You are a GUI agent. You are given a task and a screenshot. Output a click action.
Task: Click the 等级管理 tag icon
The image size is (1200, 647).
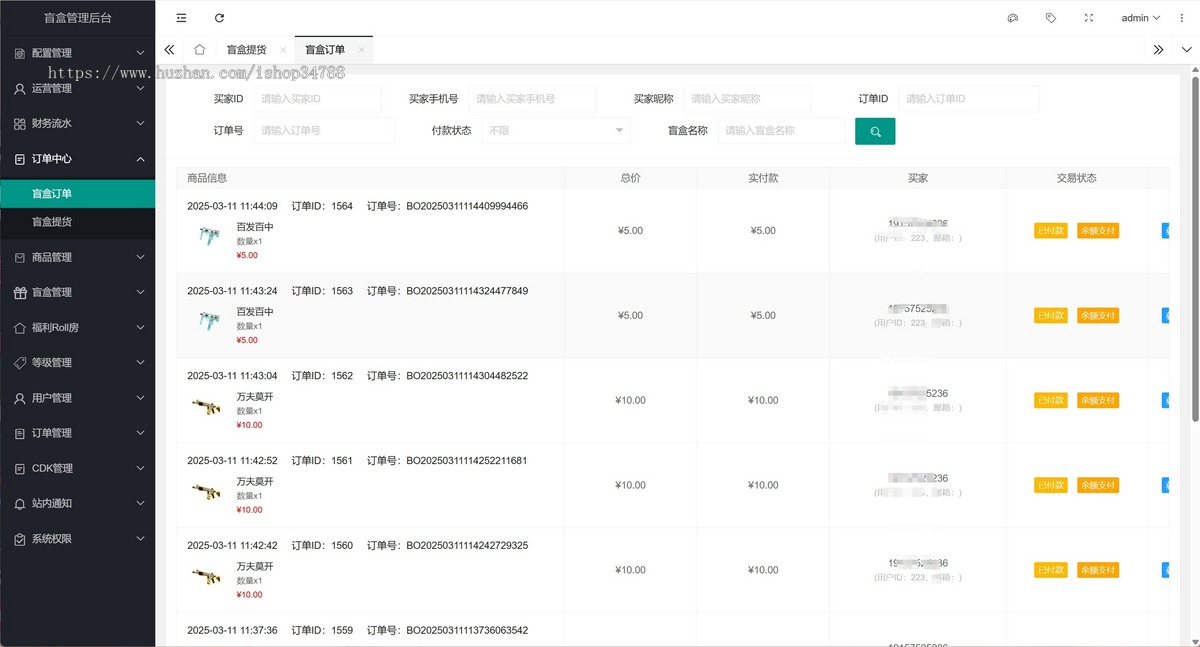click(20, 362)
